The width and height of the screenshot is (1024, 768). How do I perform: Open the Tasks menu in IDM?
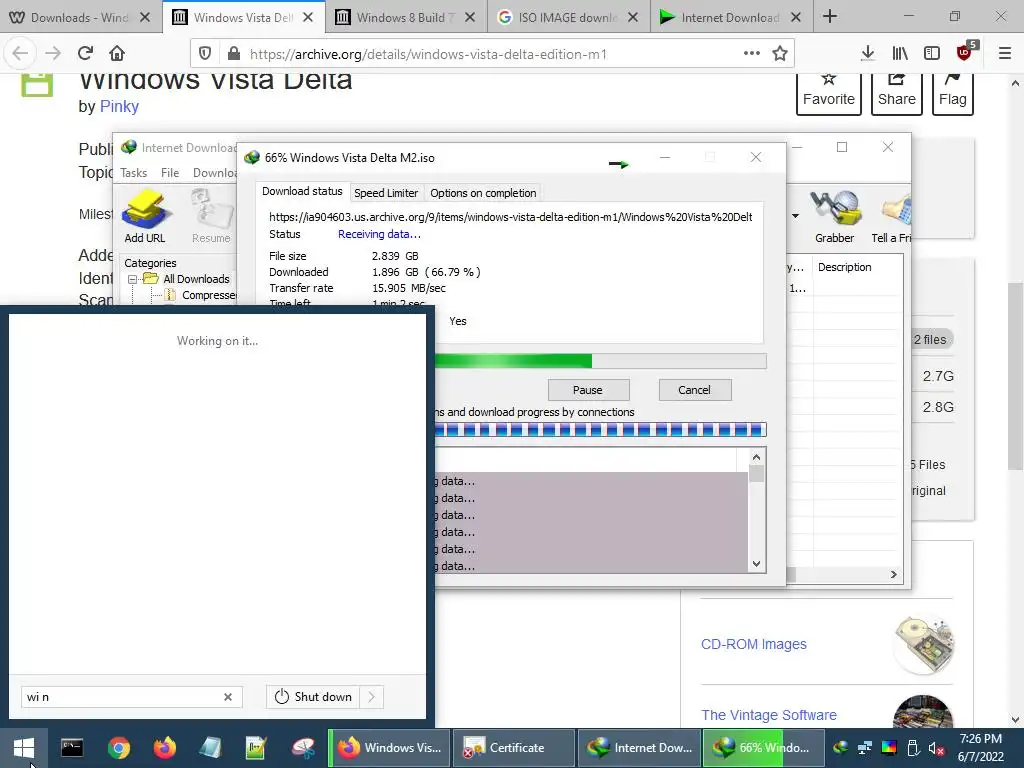pyautogui.click(x=133, y=173)
